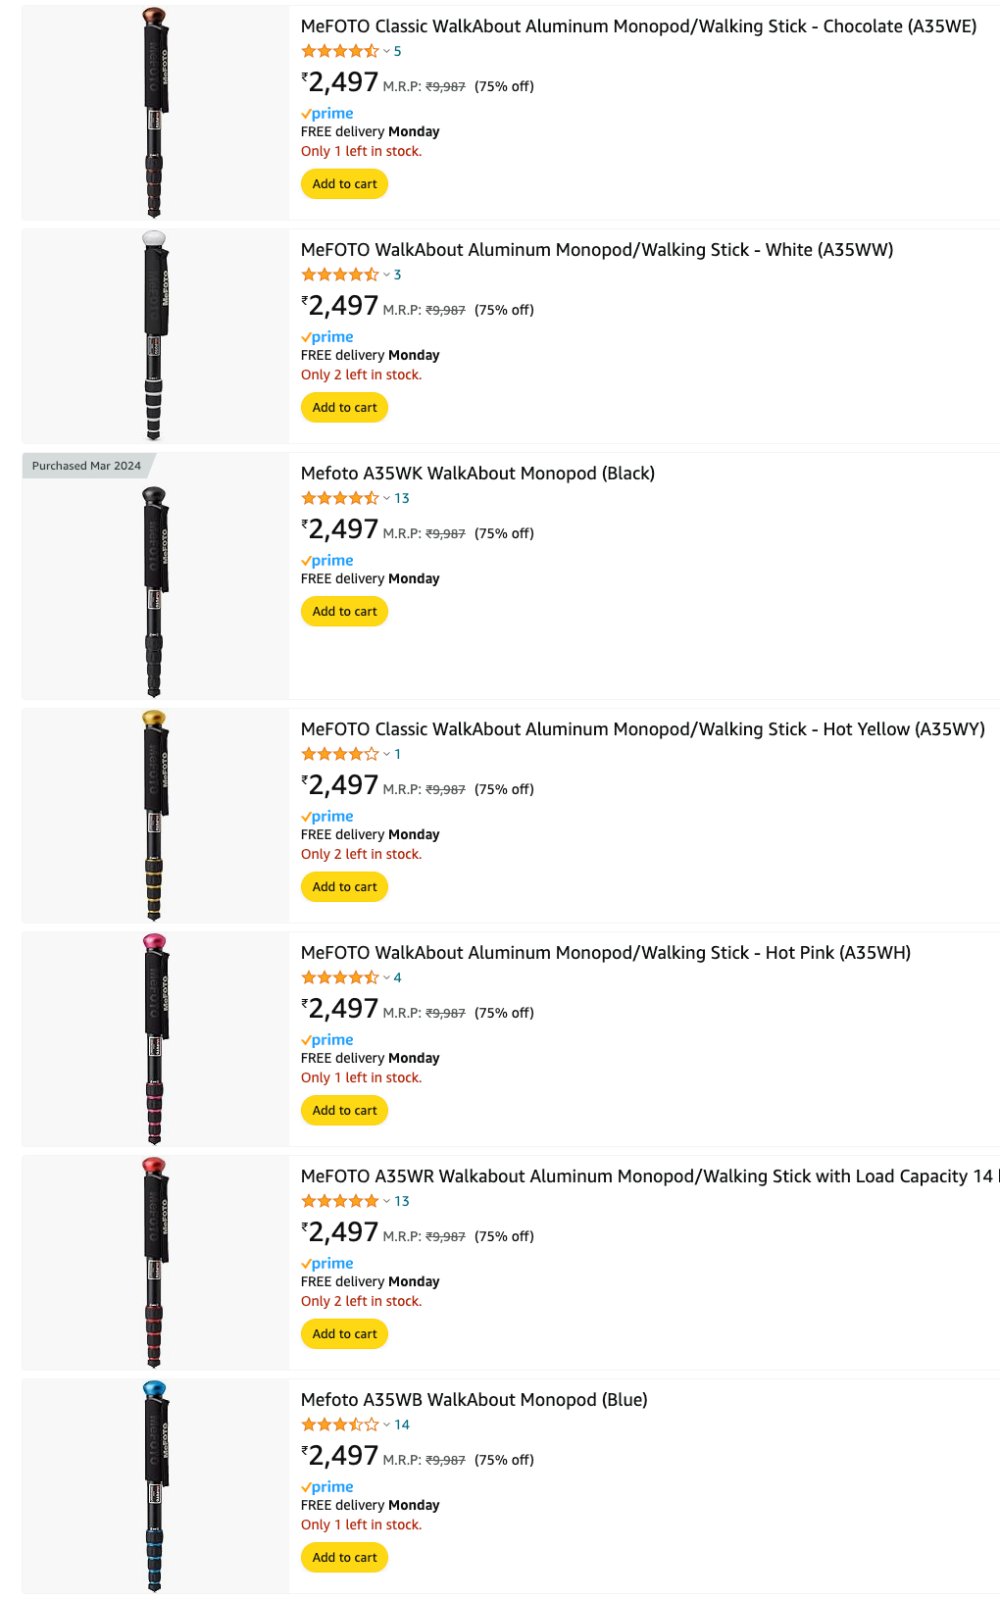The height and width of the screenshot is (1600, 1000).
Task: Click the Purchased Mar 2024 badge
Action: tap(87, 466)
